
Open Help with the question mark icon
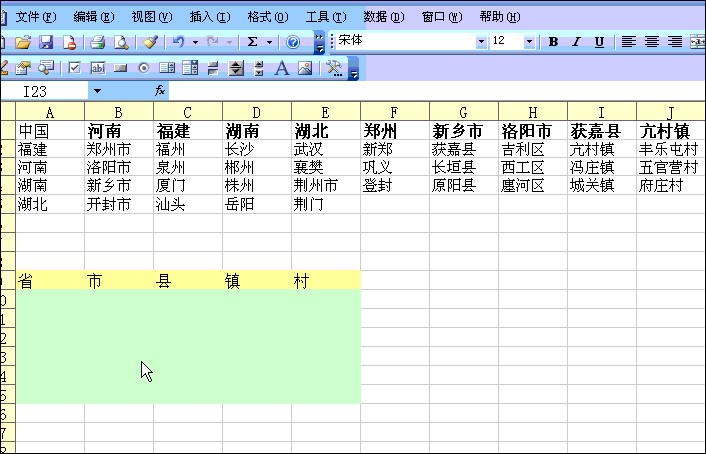point(293,42)
